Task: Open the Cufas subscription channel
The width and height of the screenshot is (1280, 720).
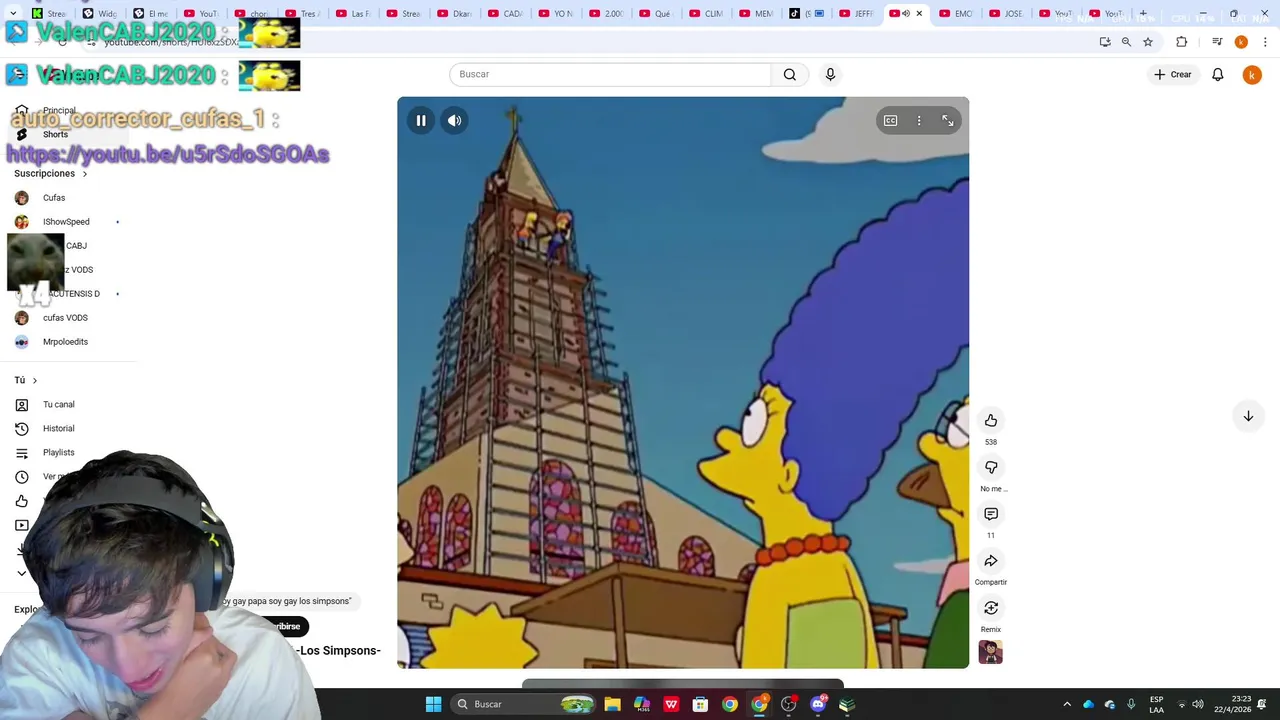Action: pos(54,198)
